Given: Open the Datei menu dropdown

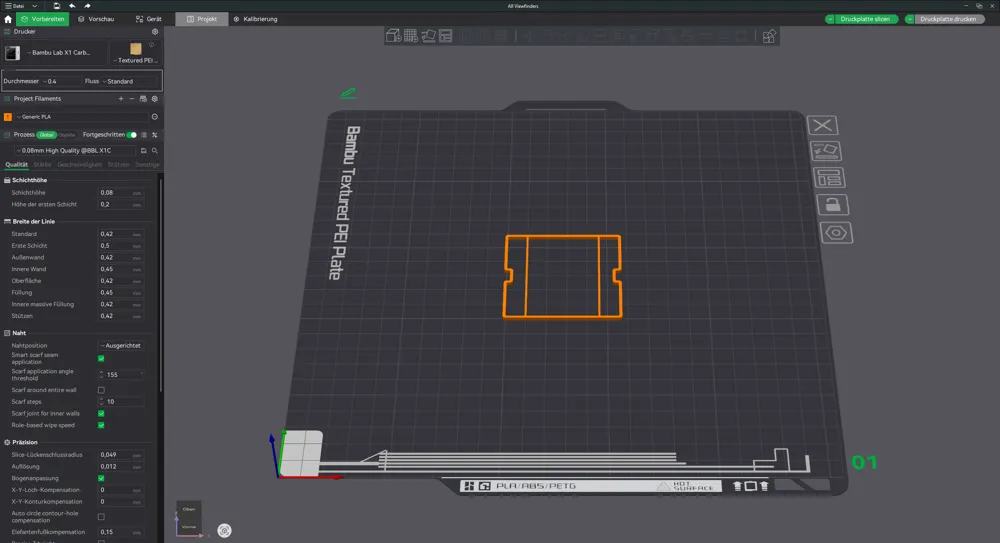Looking at the screenshot, I should [x=21, y=6].
